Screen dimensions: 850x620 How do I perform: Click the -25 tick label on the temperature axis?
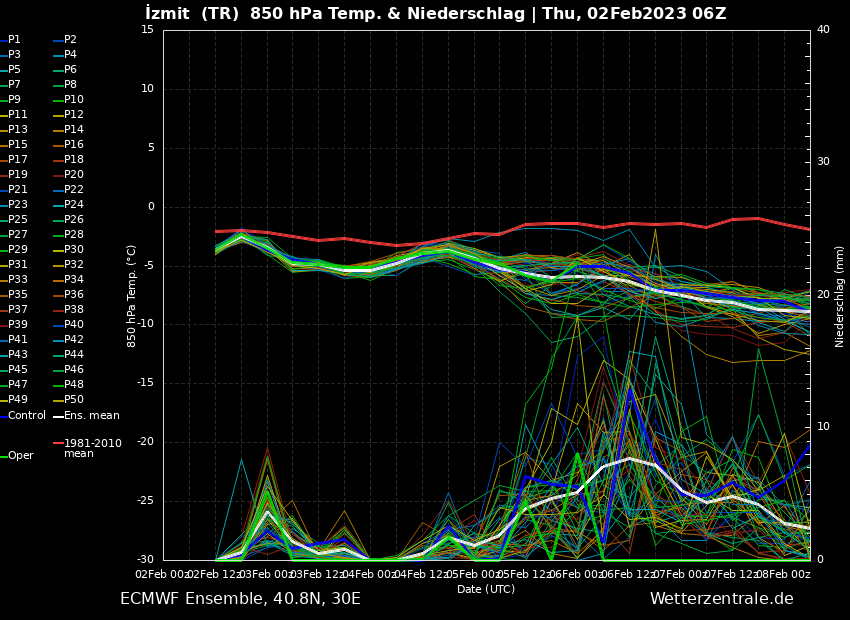click(x=144, y=501)
